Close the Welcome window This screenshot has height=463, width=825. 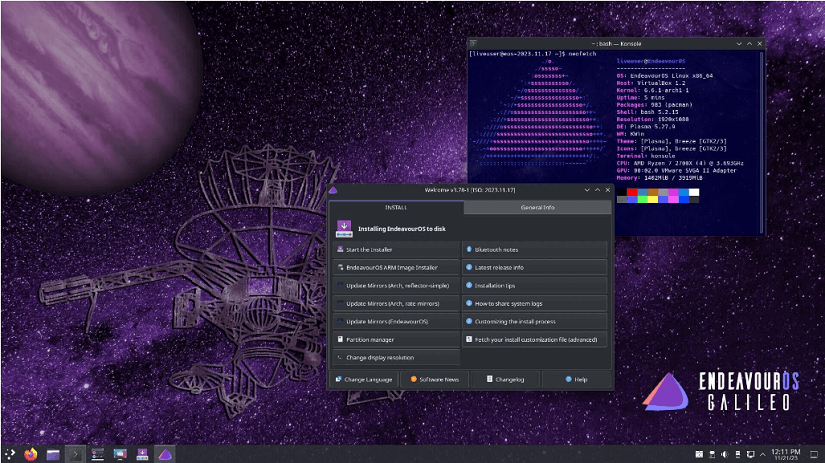[x=608, y=190]
